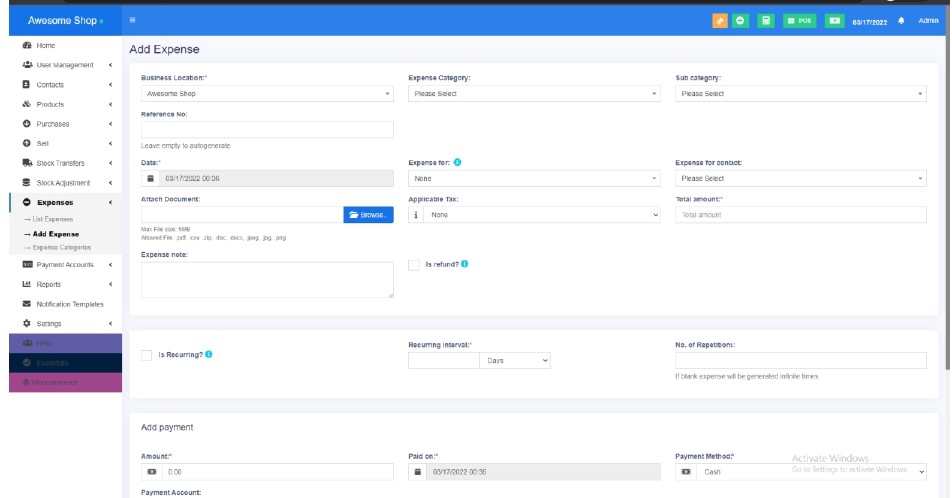The height and width of the screenshot is (498, 952).
Task: Check the Is refund checkbox
Action: tap(414, 265)
